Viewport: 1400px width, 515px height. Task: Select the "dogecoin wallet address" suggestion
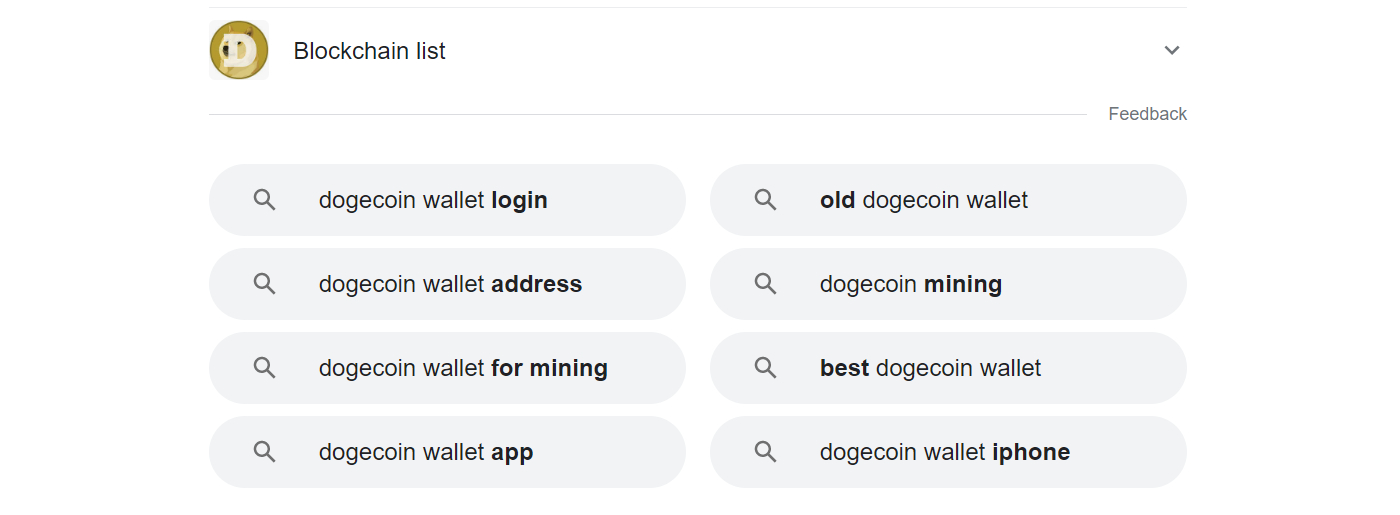[x=450, y=284]
